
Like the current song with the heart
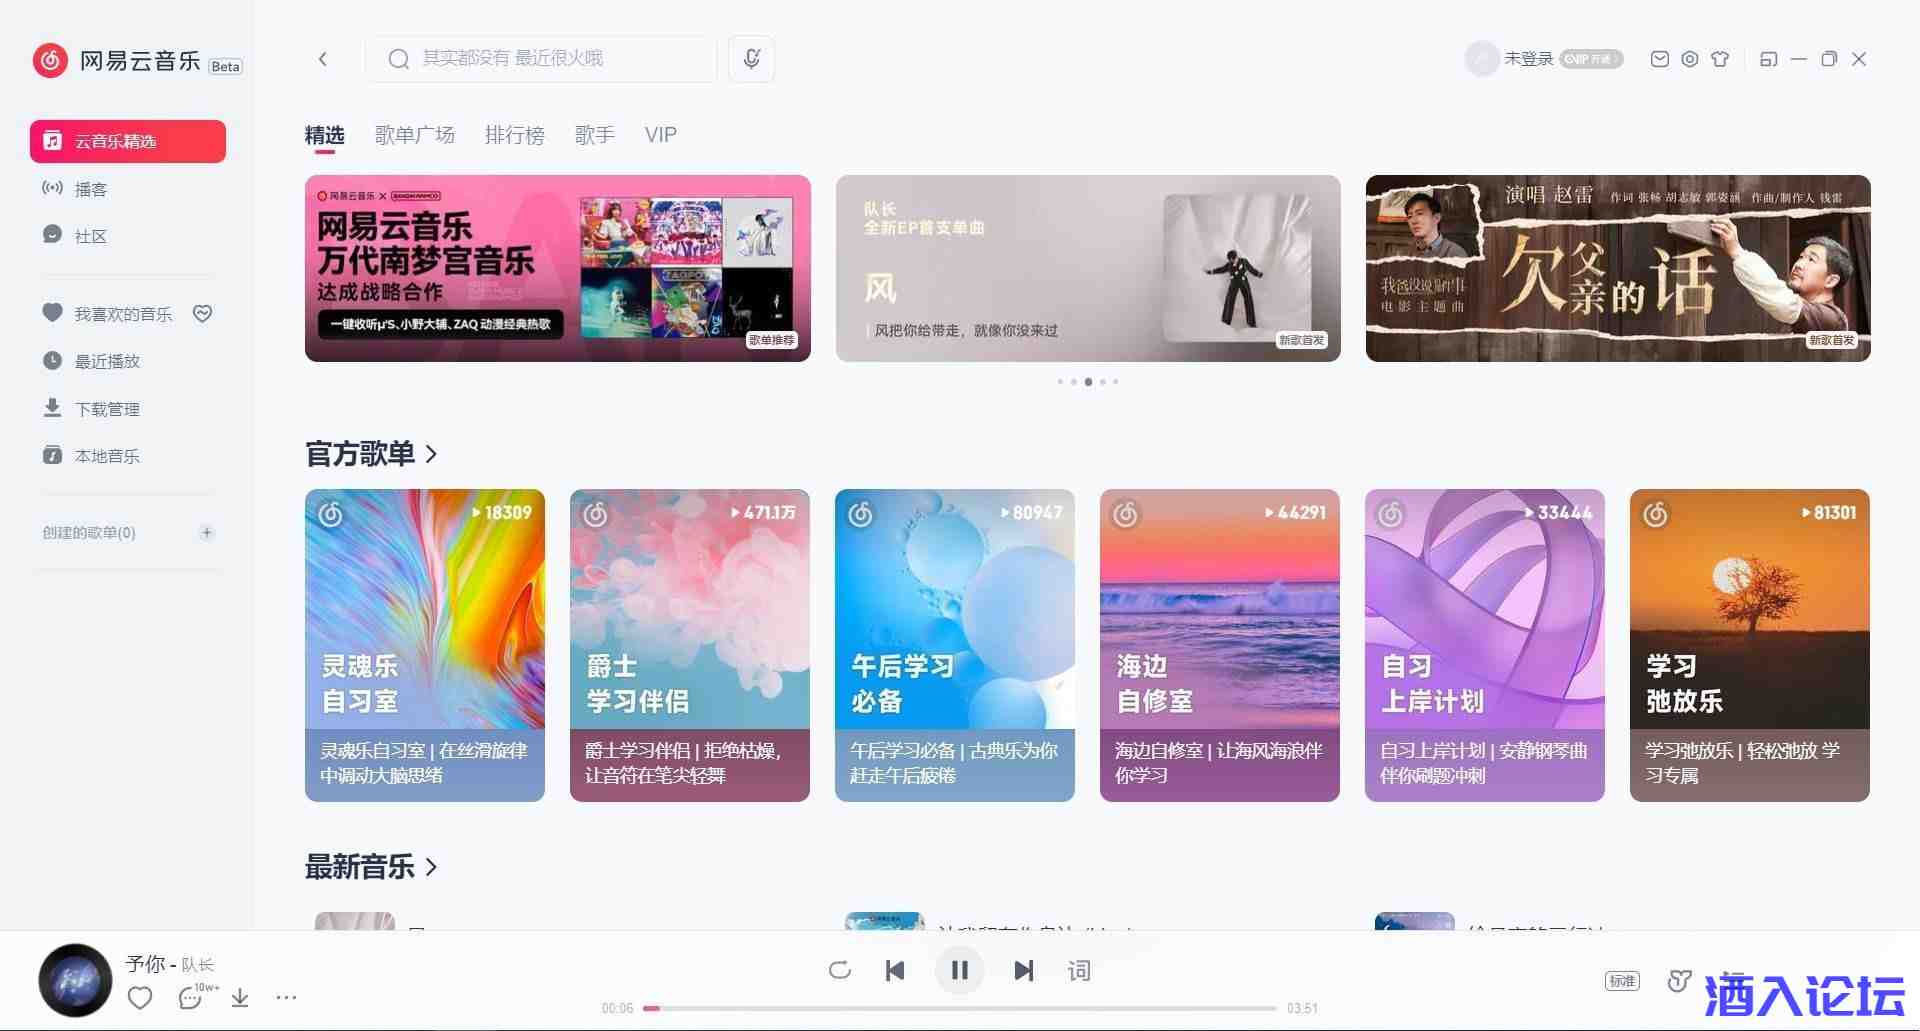click(140, 998)
